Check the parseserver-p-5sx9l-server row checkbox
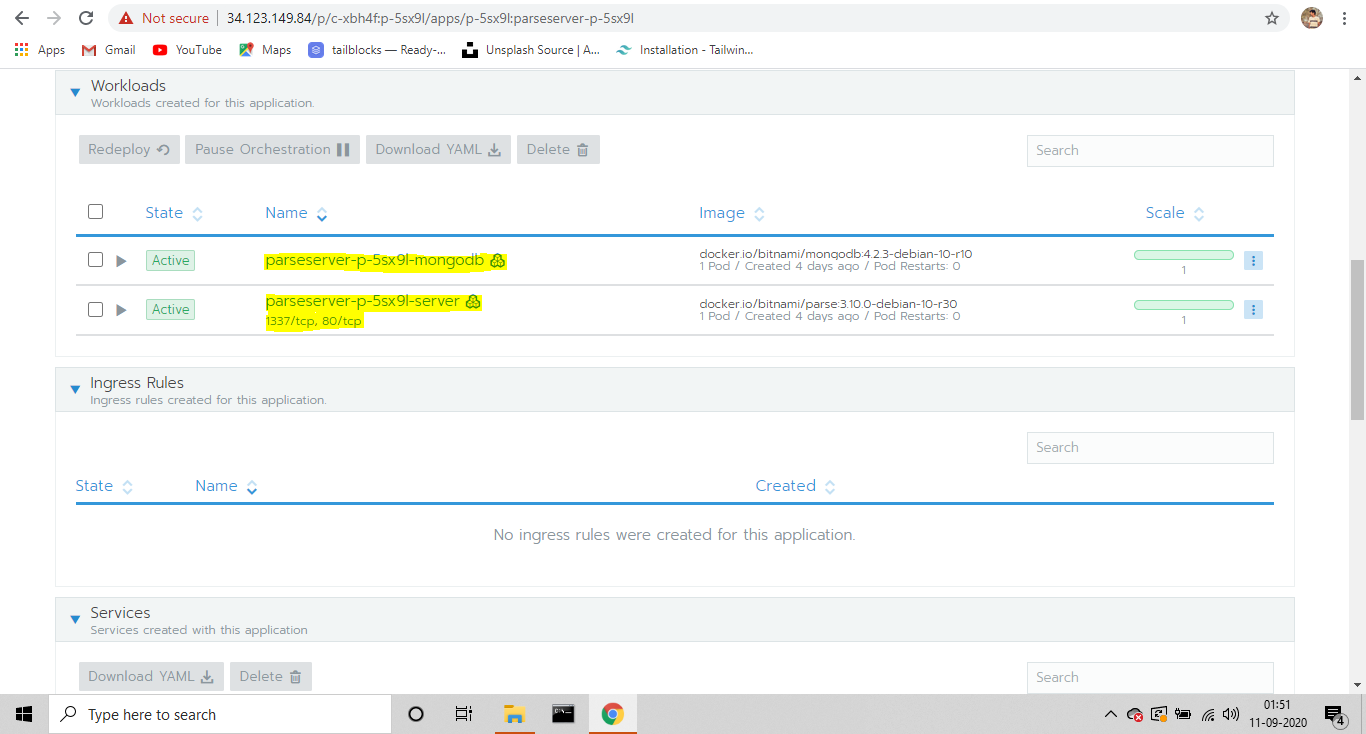The height and width of the screenshot is (734, 1366). (95, 309)
